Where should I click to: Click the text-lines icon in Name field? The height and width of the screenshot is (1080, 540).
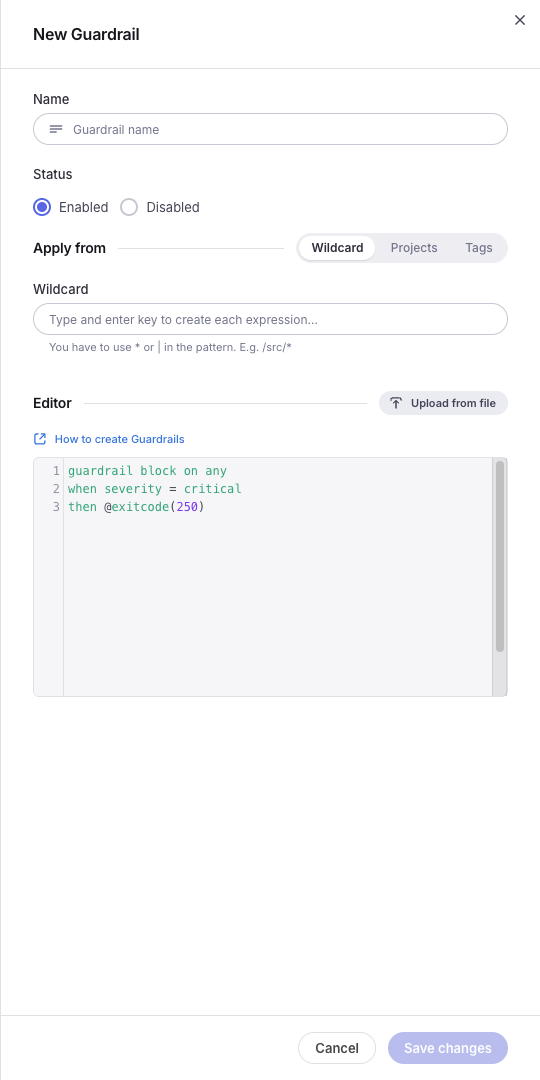pos(56,129)
